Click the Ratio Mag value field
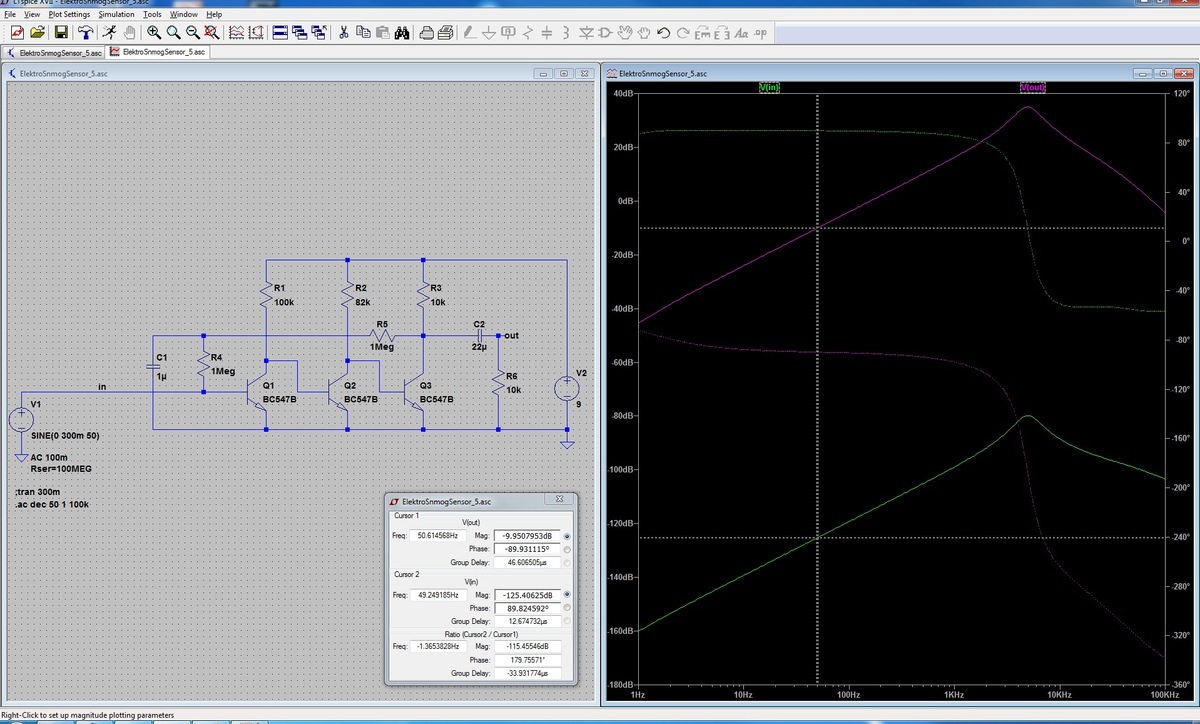Image resolution: width=1200 pixels, height=724 pixels. click(x=527, y=646)
